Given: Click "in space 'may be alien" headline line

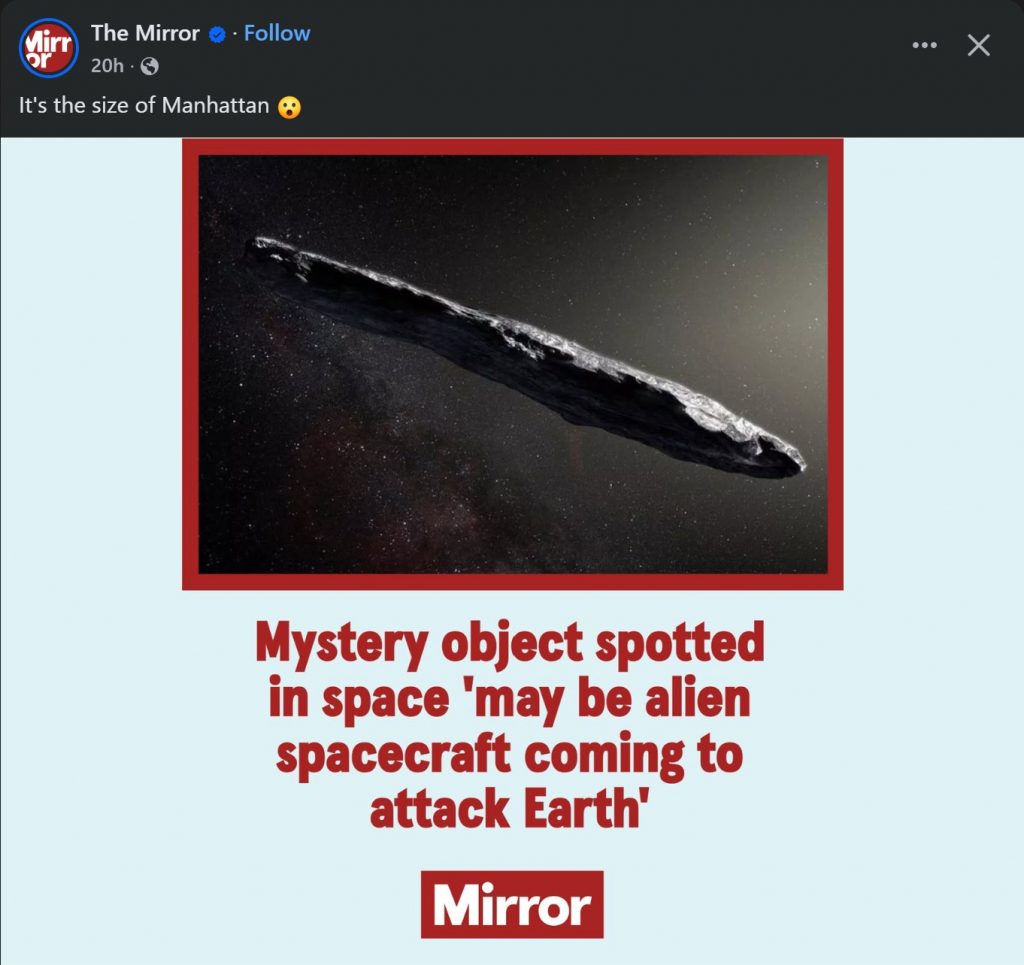Looking at the screenshot, I should pyautogui.click(x=509, y=699).
